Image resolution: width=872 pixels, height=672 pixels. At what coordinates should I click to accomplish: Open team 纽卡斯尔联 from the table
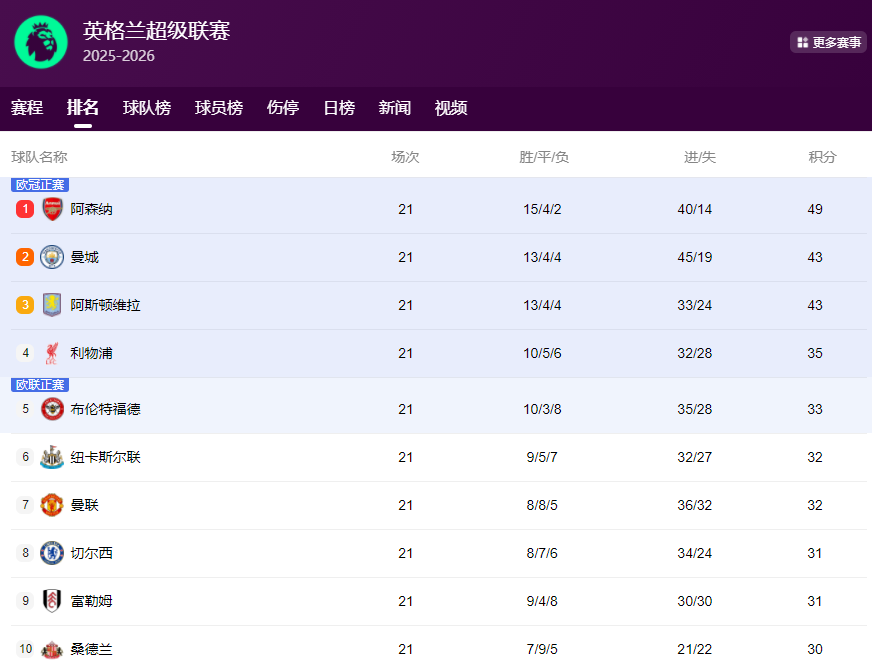click(105, 457)
